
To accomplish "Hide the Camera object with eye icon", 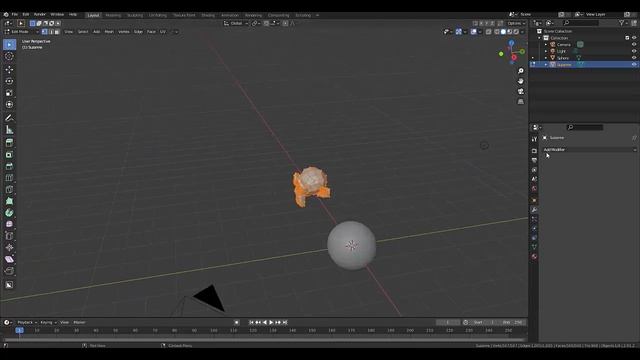I will point(634,44).
